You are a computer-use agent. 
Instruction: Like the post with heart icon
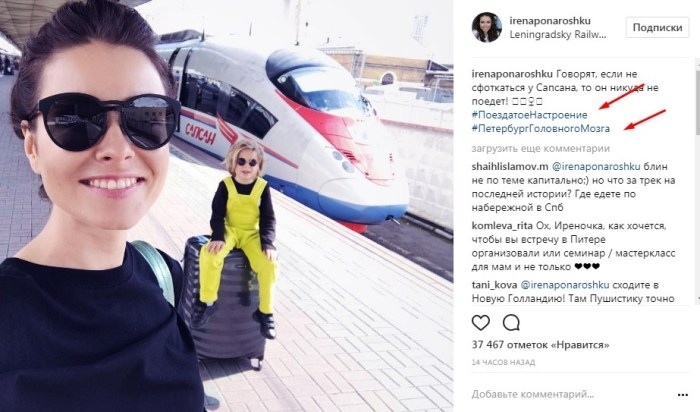(481, 323)
